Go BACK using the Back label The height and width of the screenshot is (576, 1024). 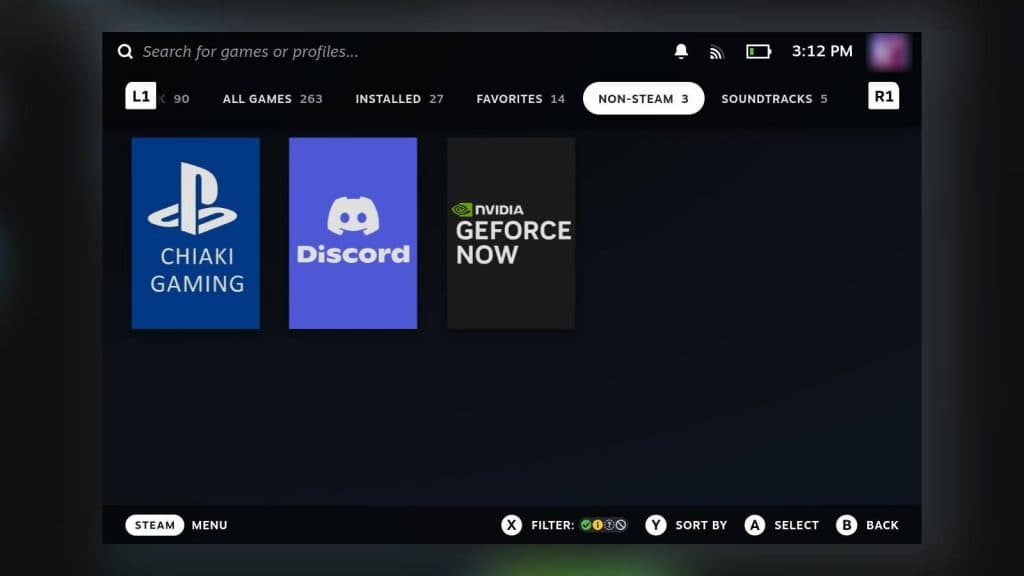point(882,525)
